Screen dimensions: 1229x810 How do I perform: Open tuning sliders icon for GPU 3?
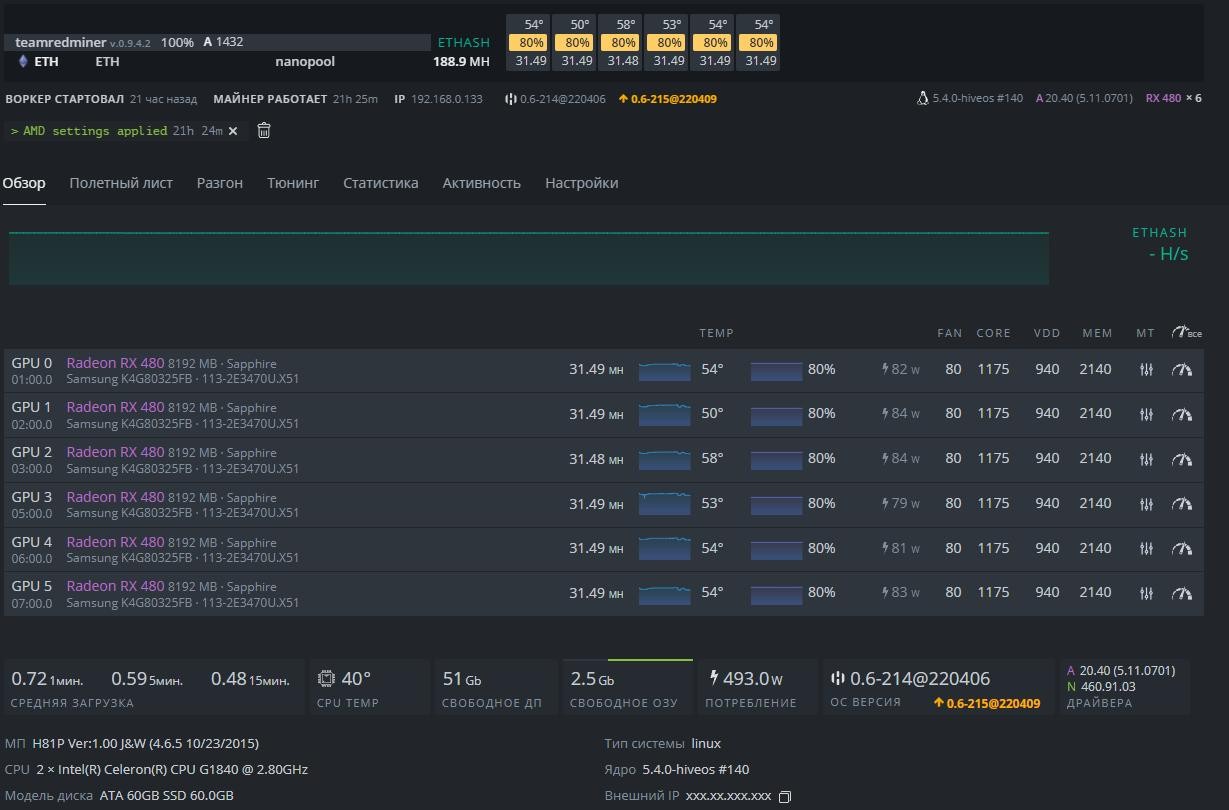tap(1146, 504)
